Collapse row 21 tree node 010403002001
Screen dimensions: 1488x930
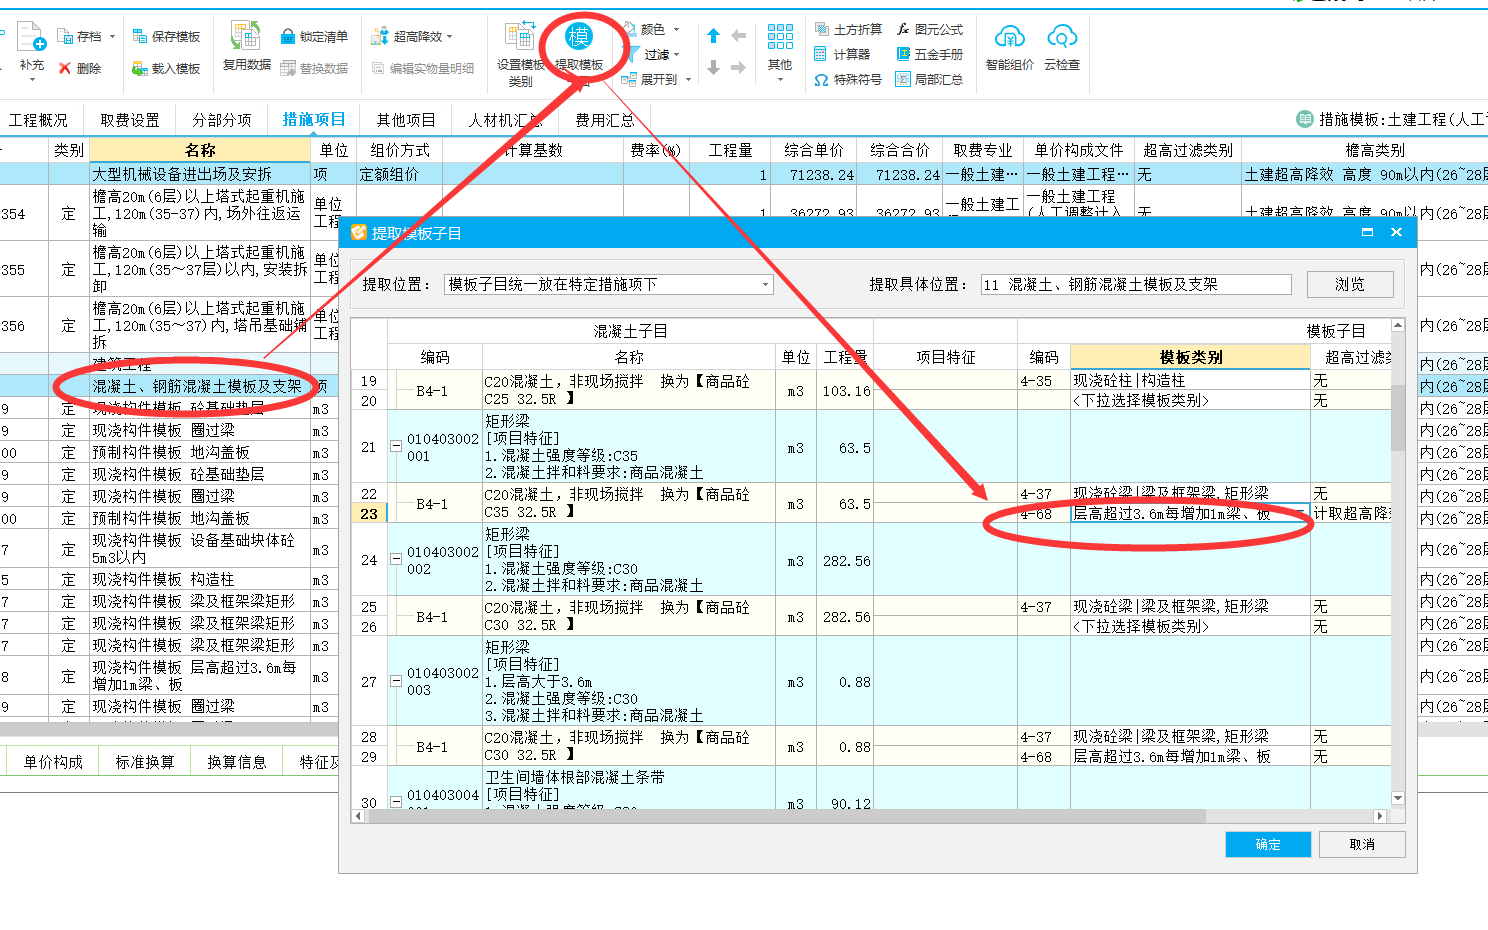(396, 447)
